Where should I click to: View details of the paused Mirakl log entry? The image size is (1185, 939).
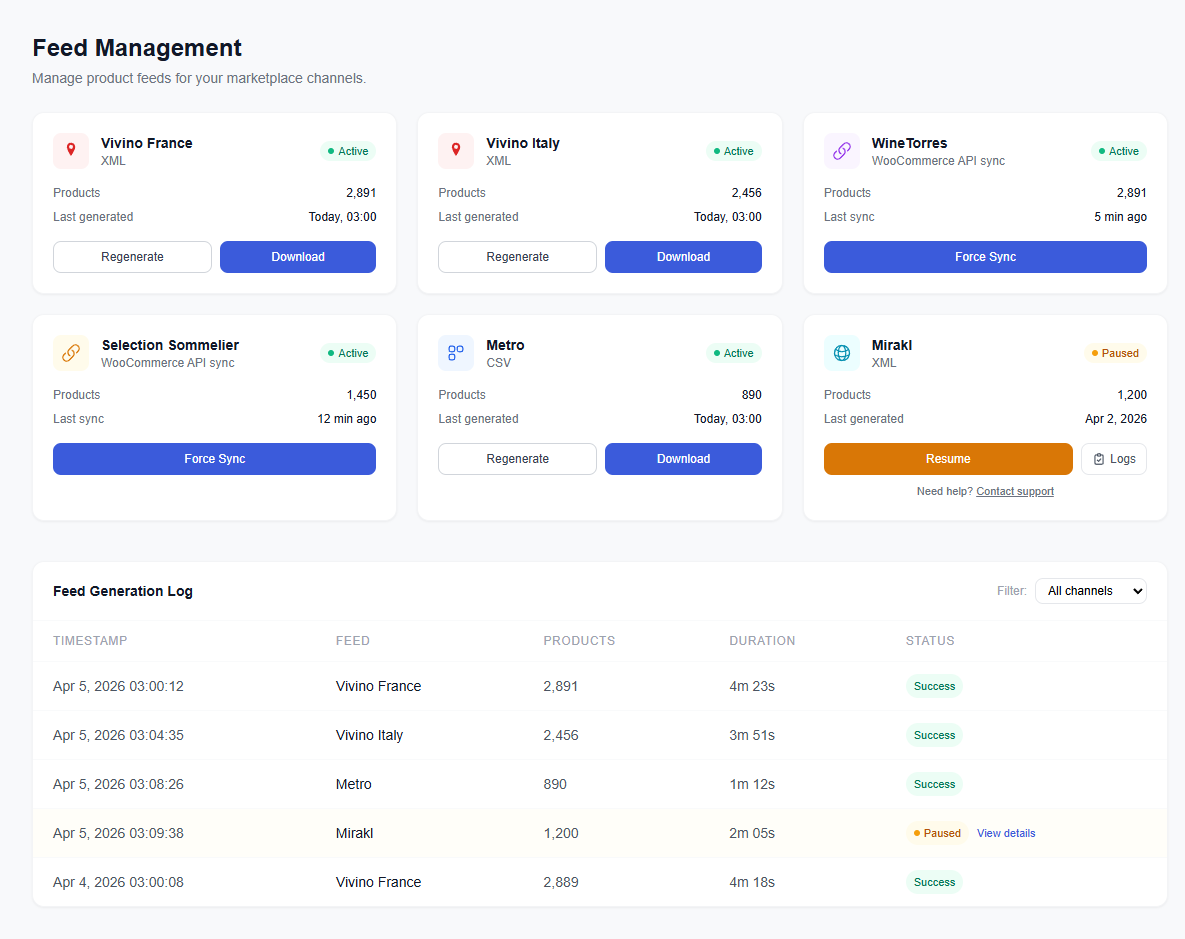[x=1006, y=833]
